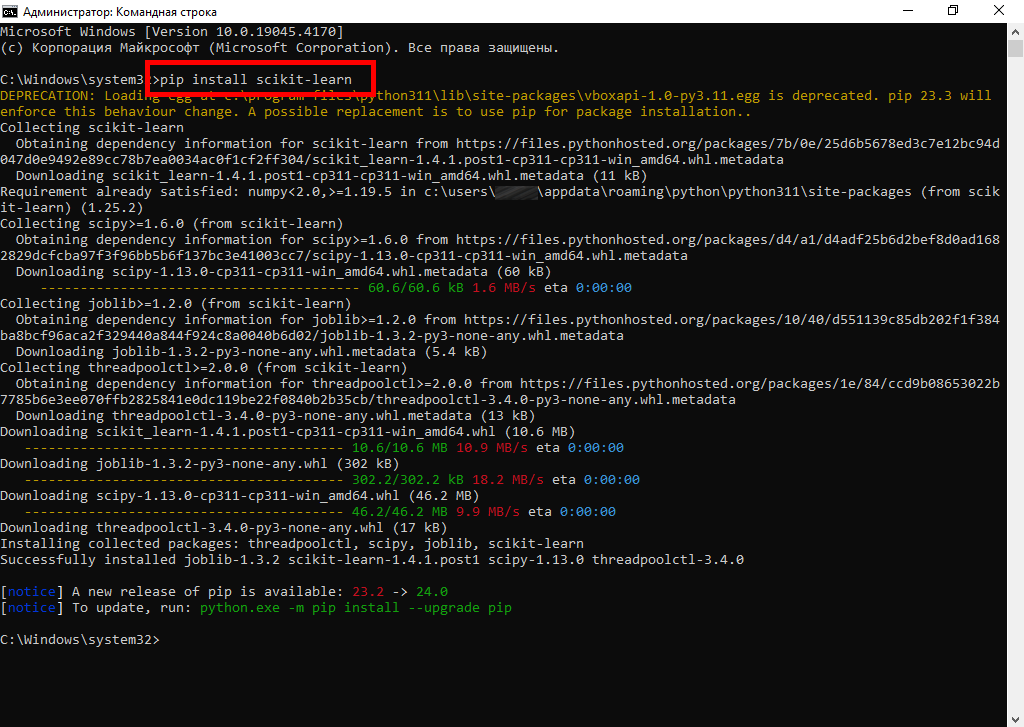Image resolution: width=1024 pixels, height=727 pixels.
Task: Click the 60.6/60.6 kB progress bar
Action: [x=188, y=288]
